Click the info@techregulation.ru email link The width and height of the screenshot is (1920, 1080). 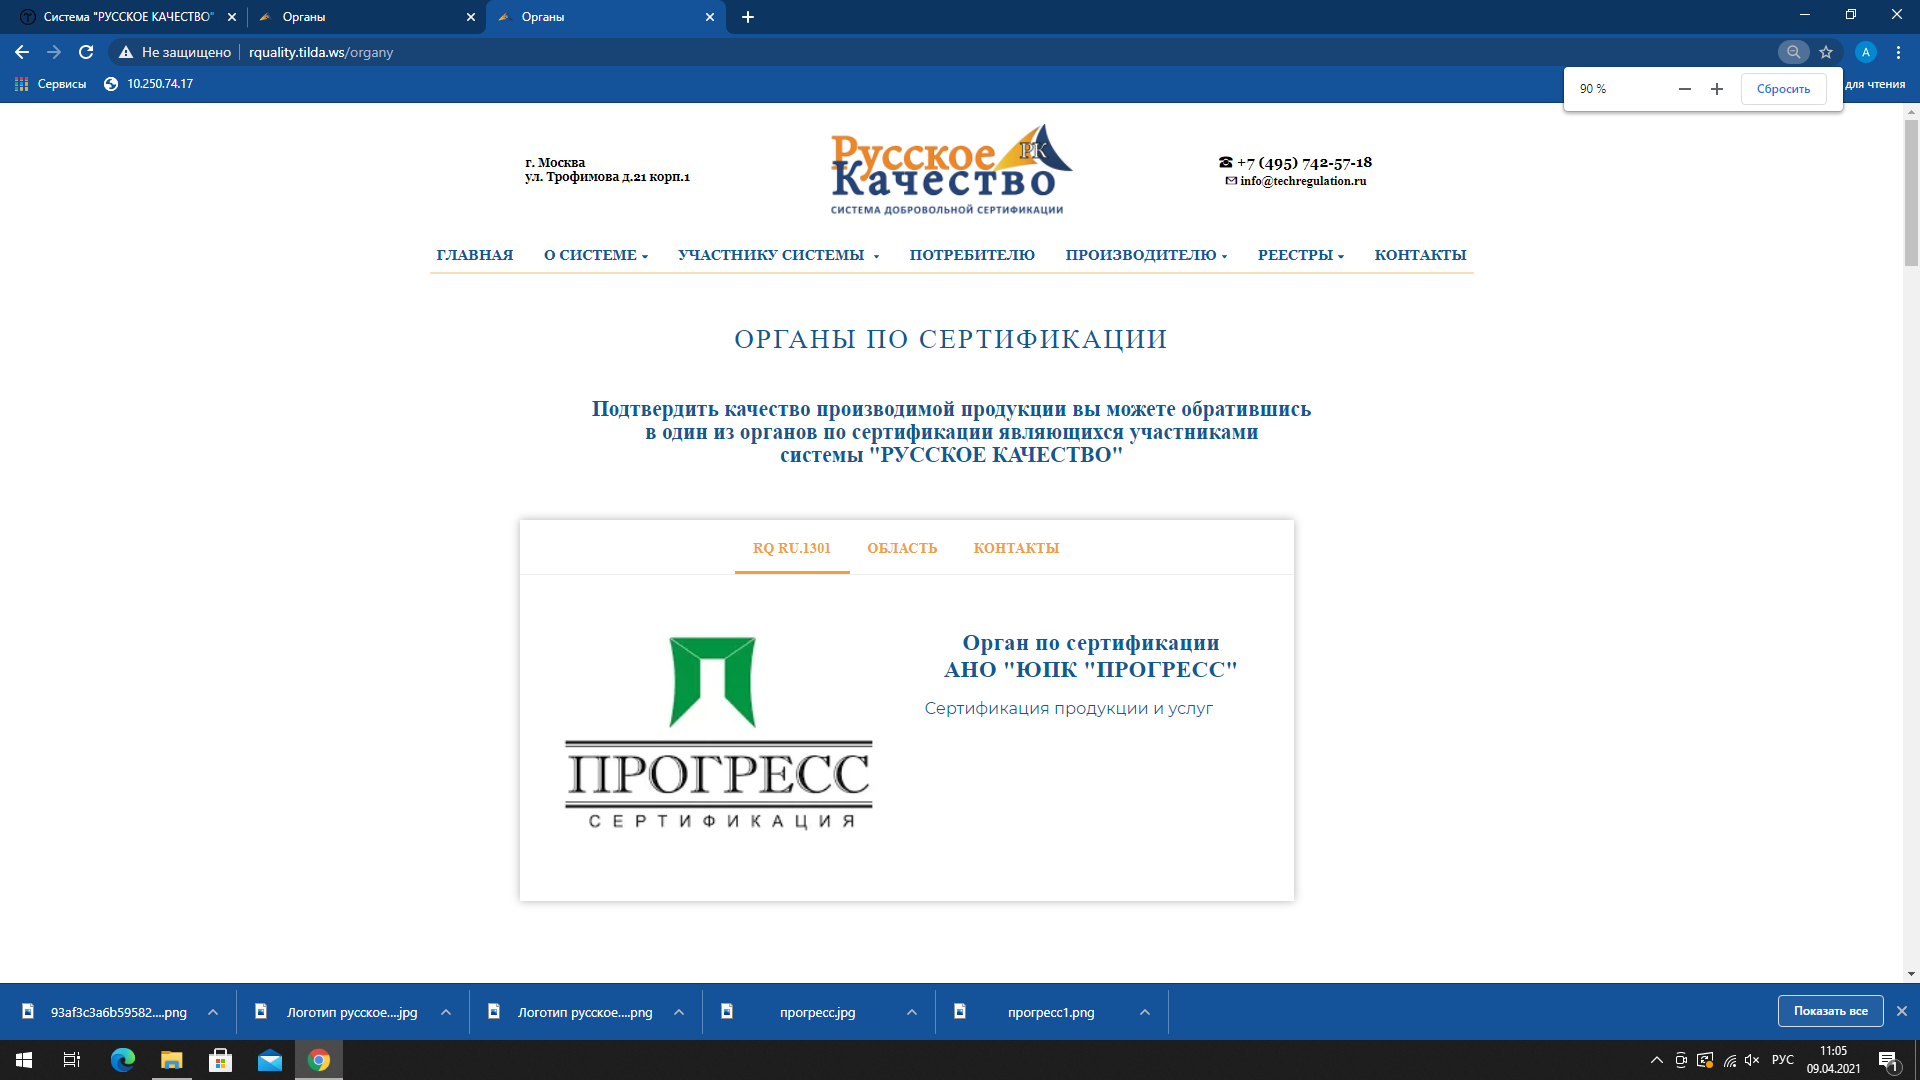tap(1303, 181)
